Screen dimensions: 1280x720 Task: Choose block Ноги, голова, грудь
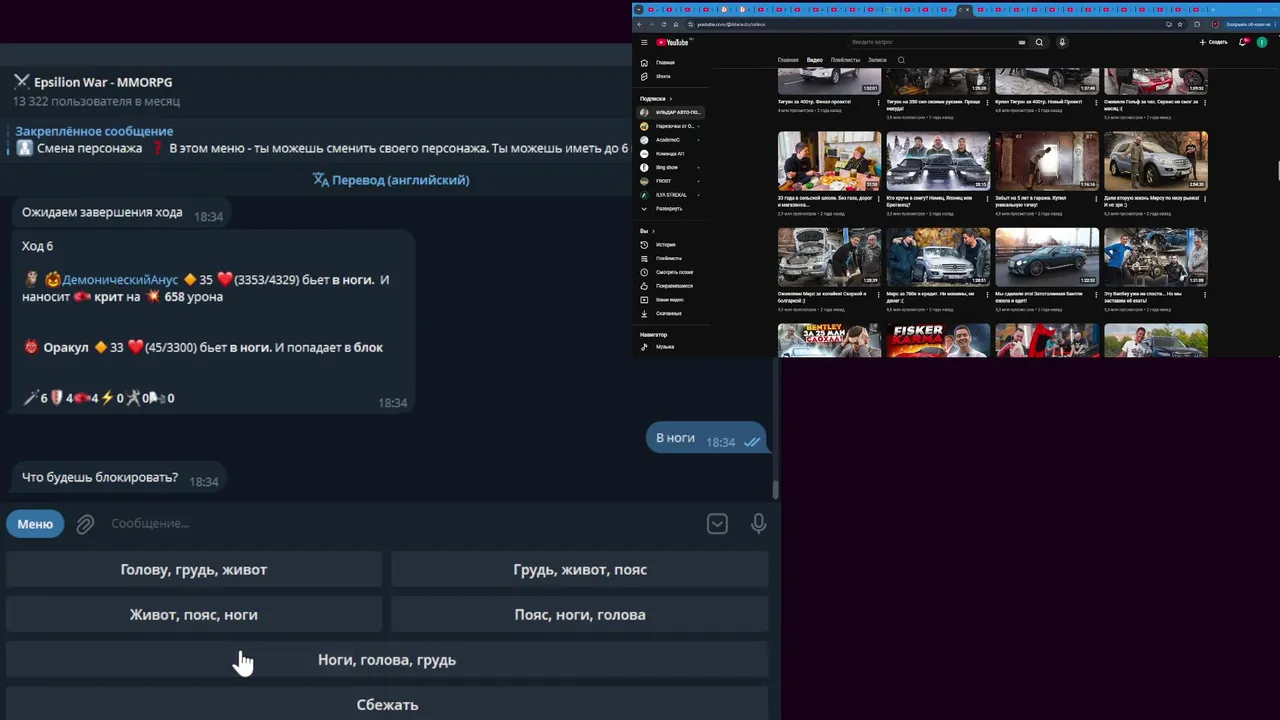click(x=387, y=660)
